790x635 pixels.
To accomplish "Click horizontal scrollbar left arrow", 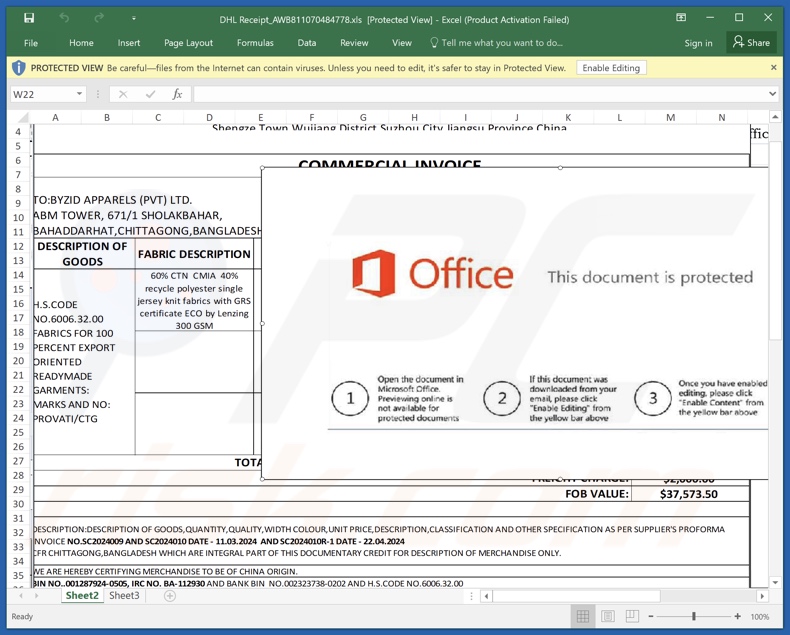I will point(486,596).
